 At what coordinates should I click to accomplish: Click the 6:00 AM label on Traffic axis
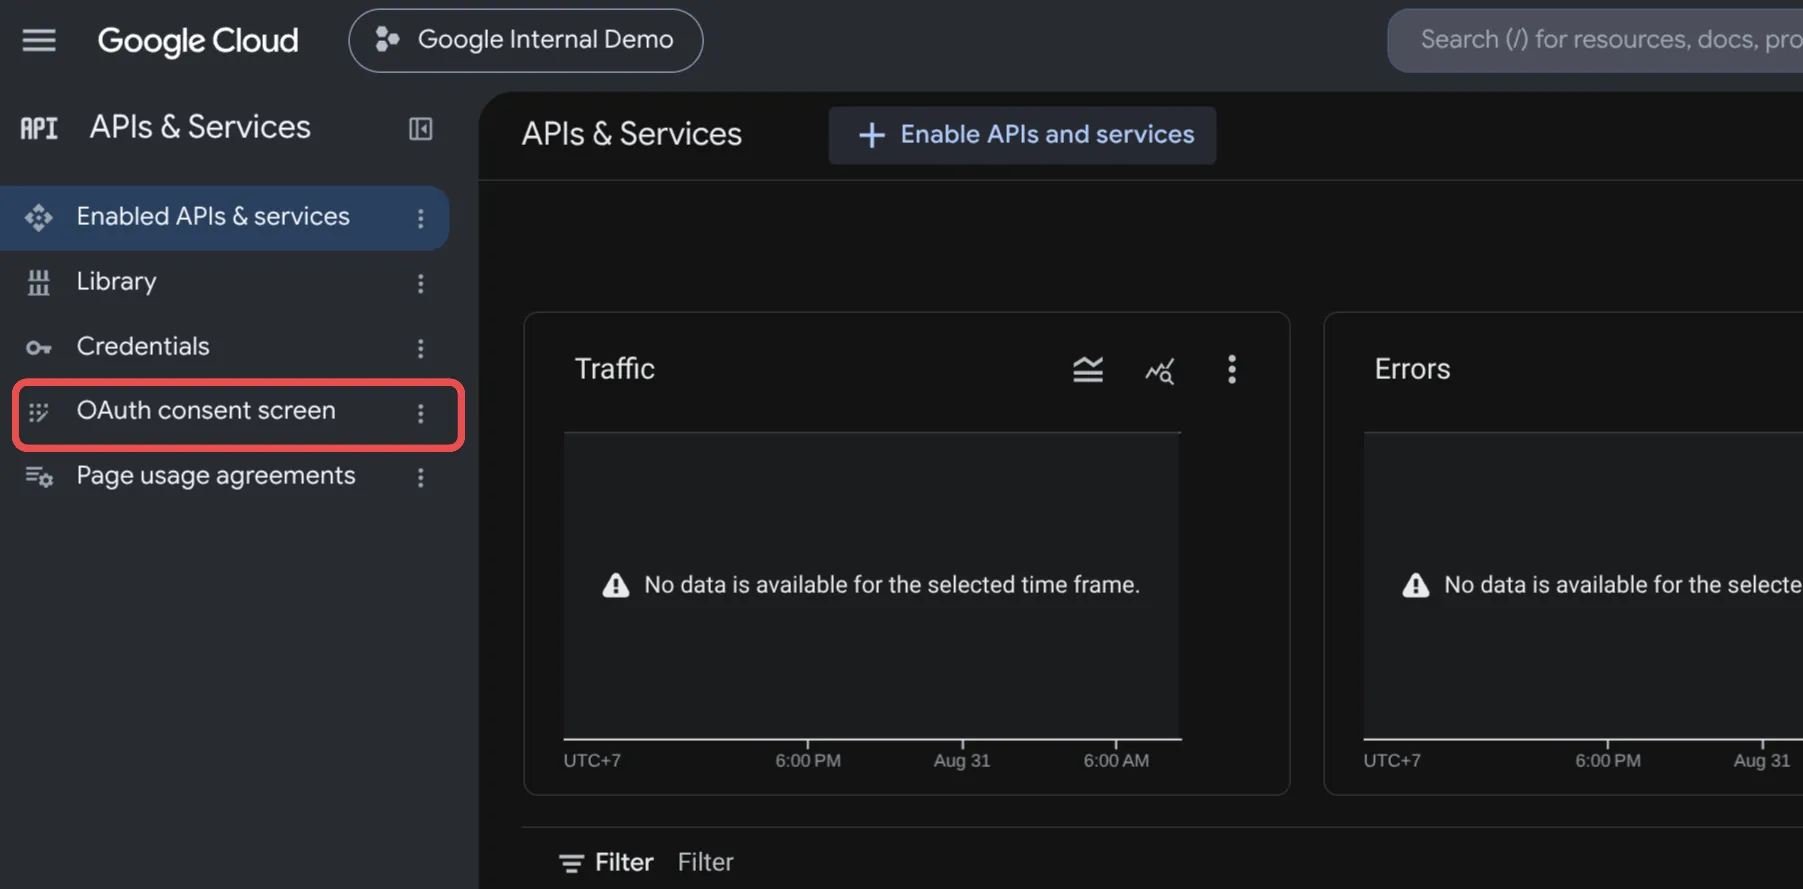pyautogui.click(x=1116, y=761)
